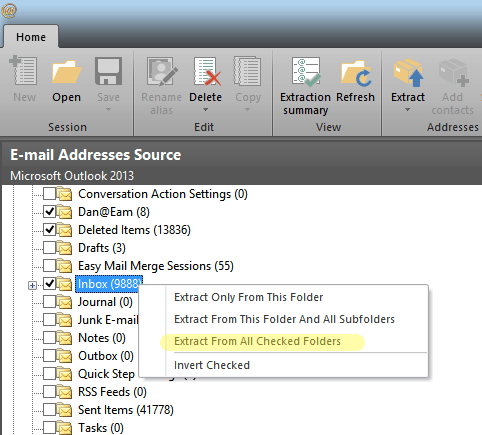Click the Delete icon with red X
482x435 pixels.
[x=206, y=71]
